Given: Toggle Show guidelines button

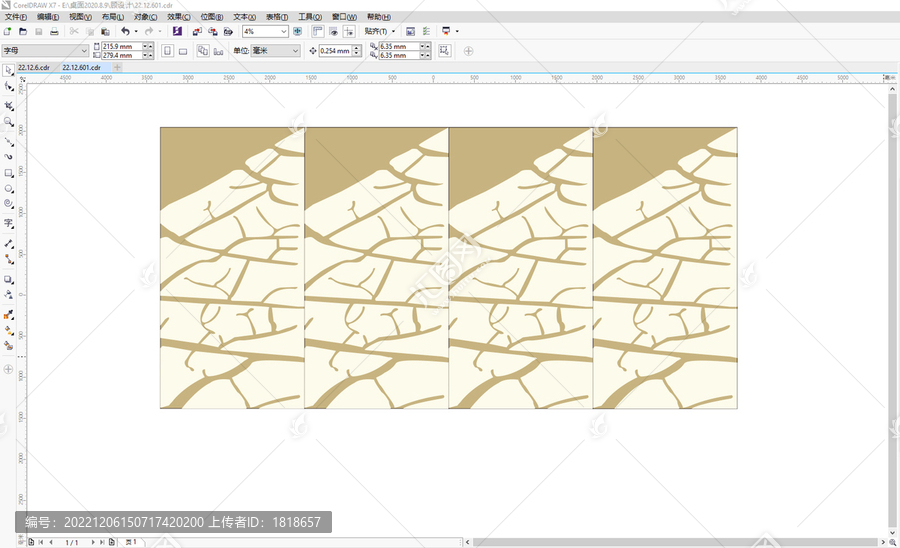Looking at the screenshot, I should pos(348,32).
